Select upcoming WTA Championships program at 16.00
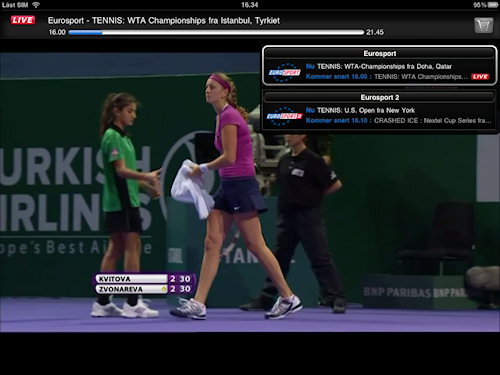This screenshot has width=500, height=375. point(387,77)
